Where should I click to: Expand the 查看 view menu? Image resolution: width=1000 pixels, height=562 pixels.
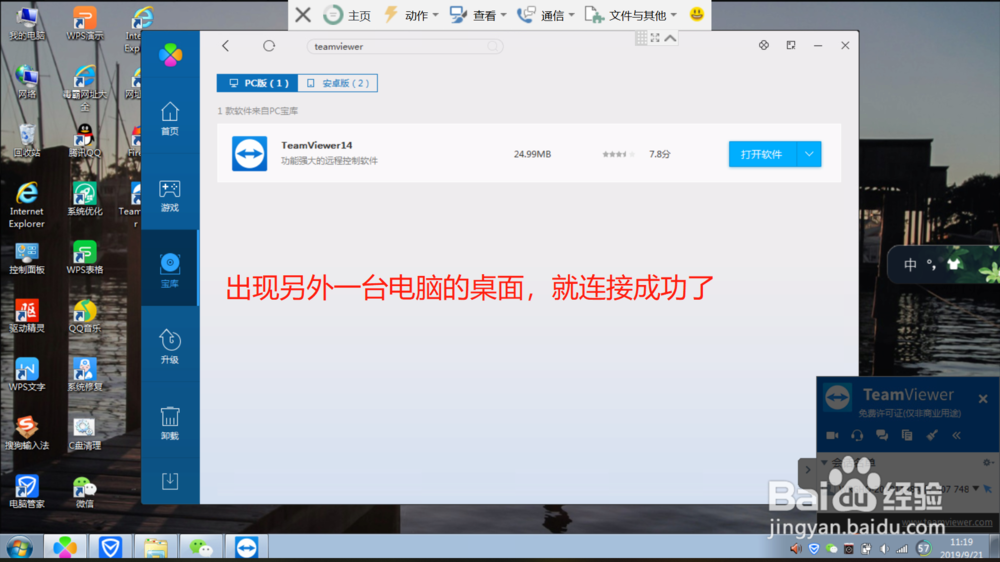click(478, 15)
